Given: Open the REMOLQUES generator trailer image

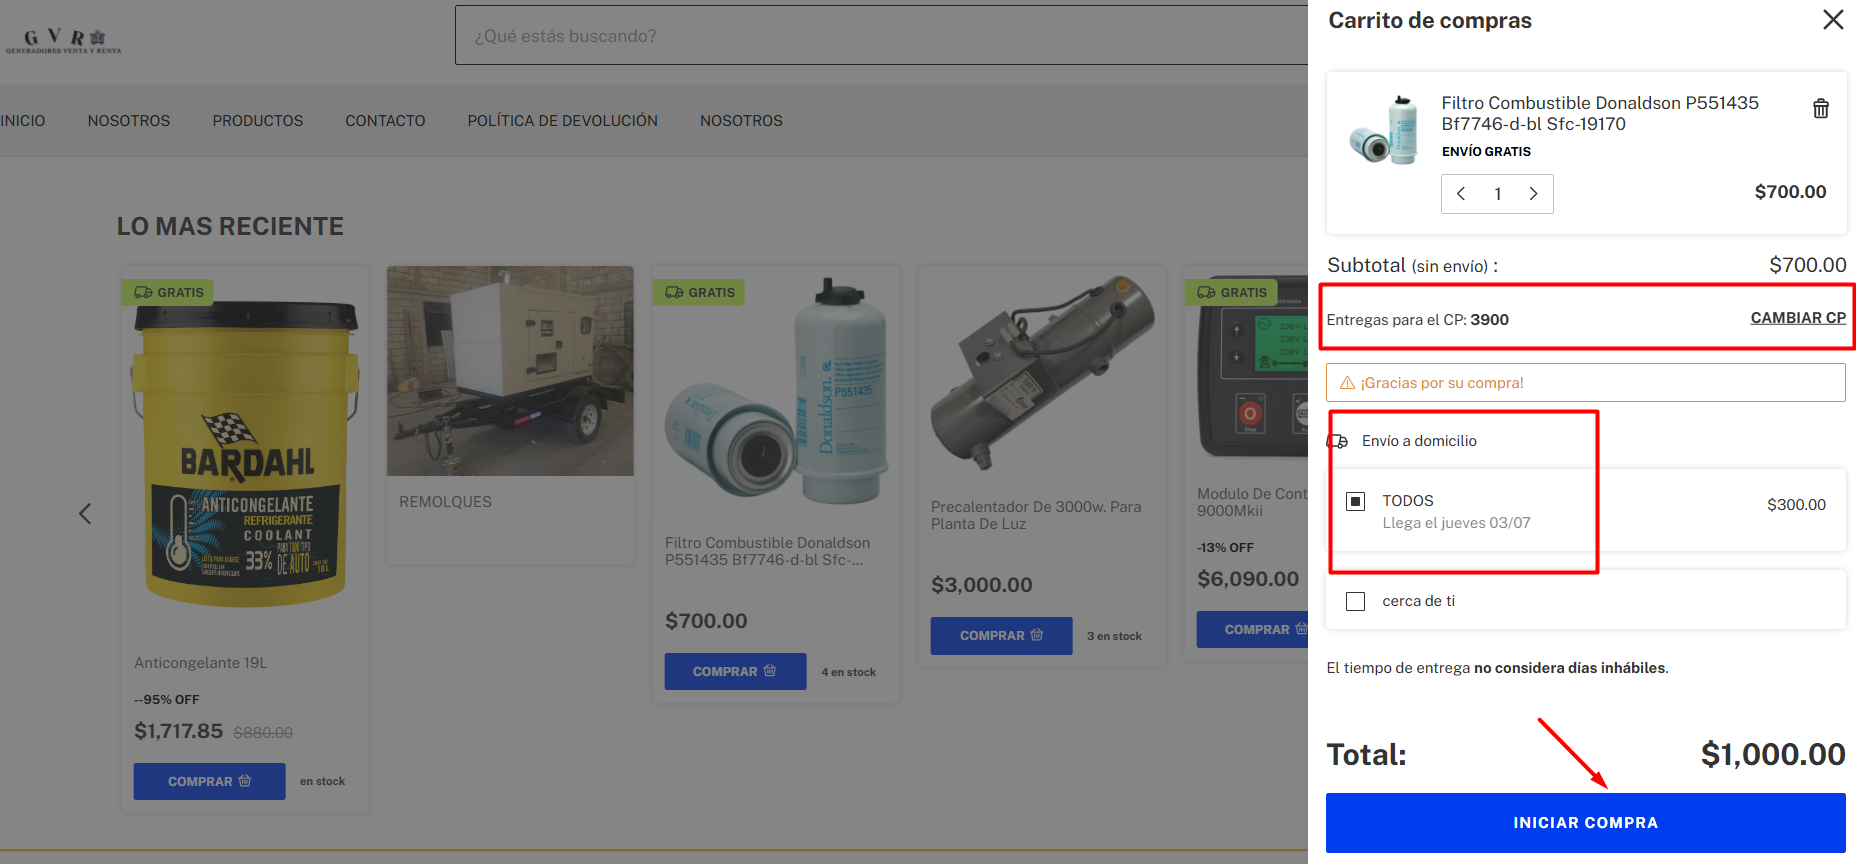Looking at the screenshot, I should coord(510,371).
